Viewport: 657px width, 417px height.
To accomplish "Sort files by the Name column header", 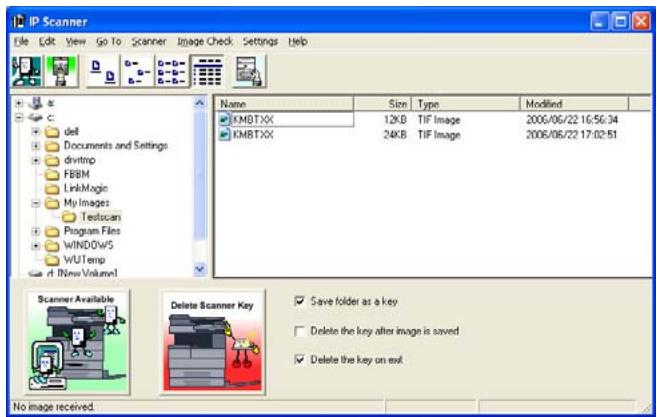I will (284, 104).
